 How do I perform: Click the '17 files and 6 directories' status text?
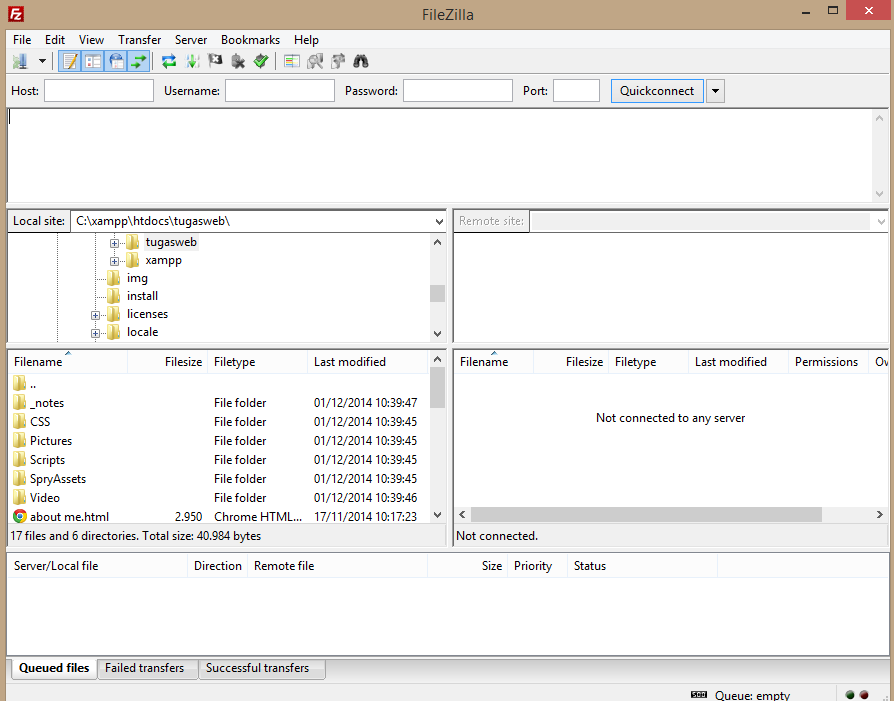(x=136, y=536)
